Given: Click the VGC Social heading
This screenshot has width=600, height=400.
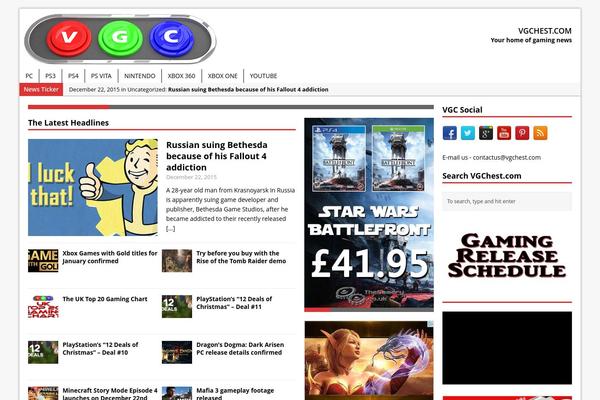Looking at the screenshot, I should [462, 110].
